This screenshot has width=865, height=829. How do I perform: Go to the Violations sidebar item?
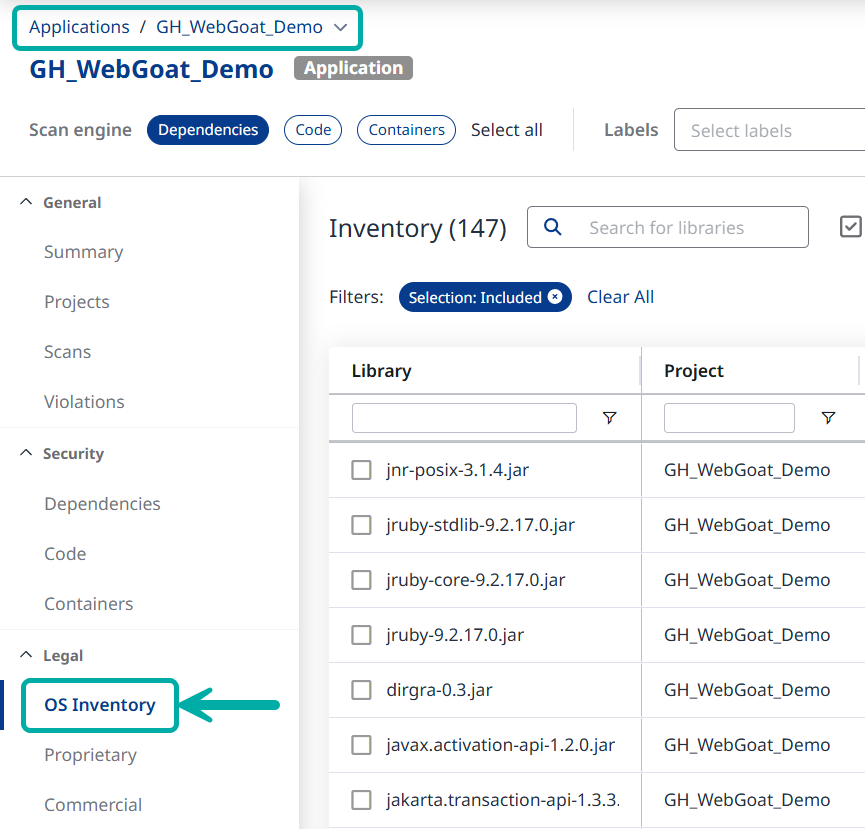coord(84,402)
